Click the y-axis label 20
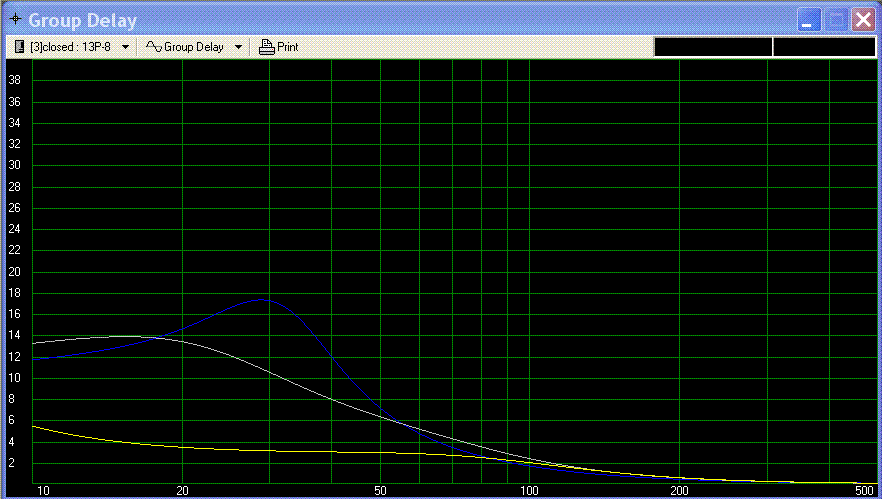The width and height of the screenshot is (882, 499). point(14,272)
